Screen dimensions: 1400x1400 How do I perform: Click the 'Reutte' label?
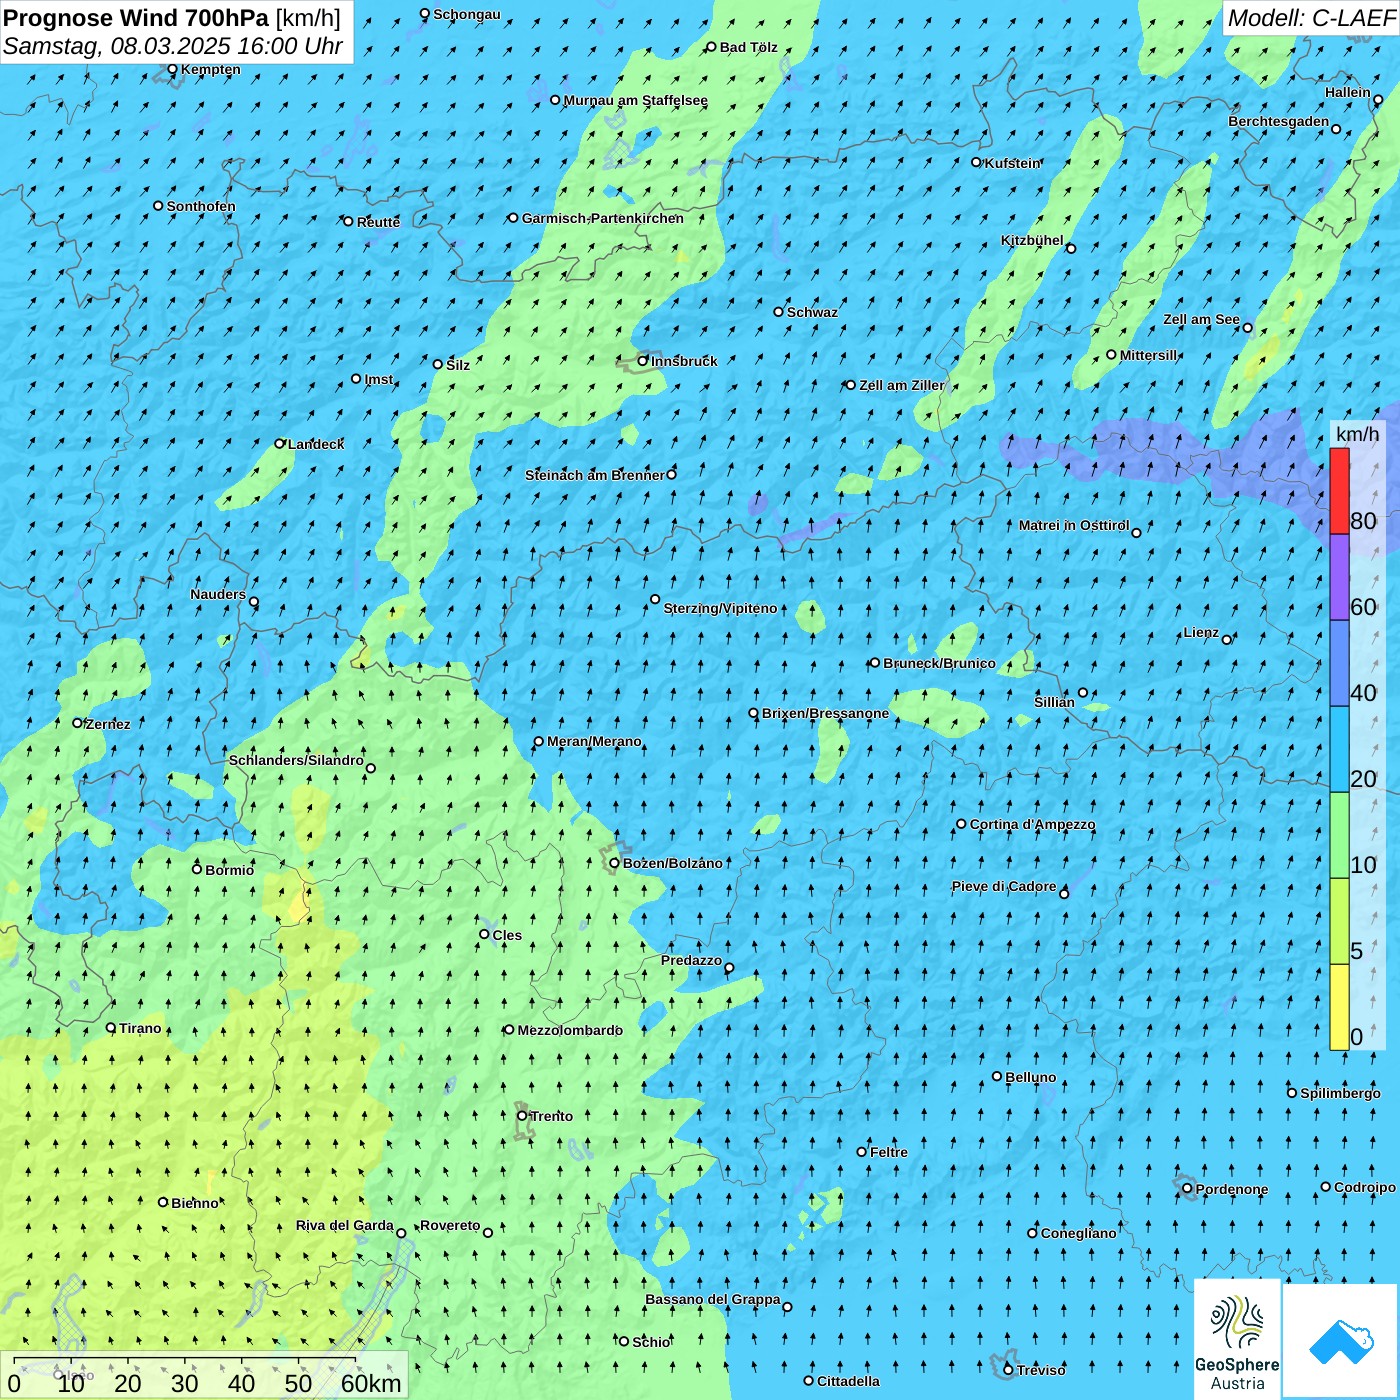[x=378, y=222]
